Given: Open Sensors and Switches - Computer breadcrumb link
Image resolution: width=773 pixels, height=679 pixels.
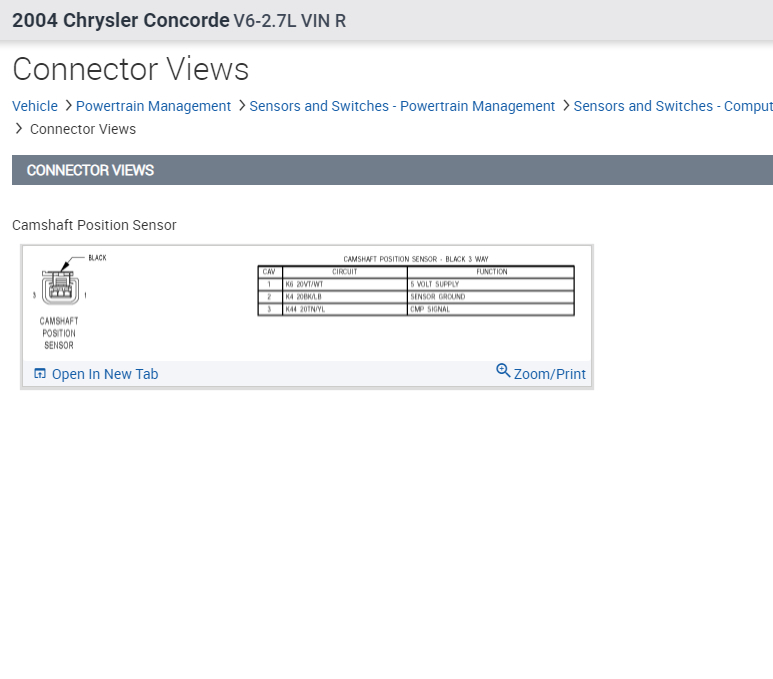Looking at the screenshot, I should coord(673,106).
